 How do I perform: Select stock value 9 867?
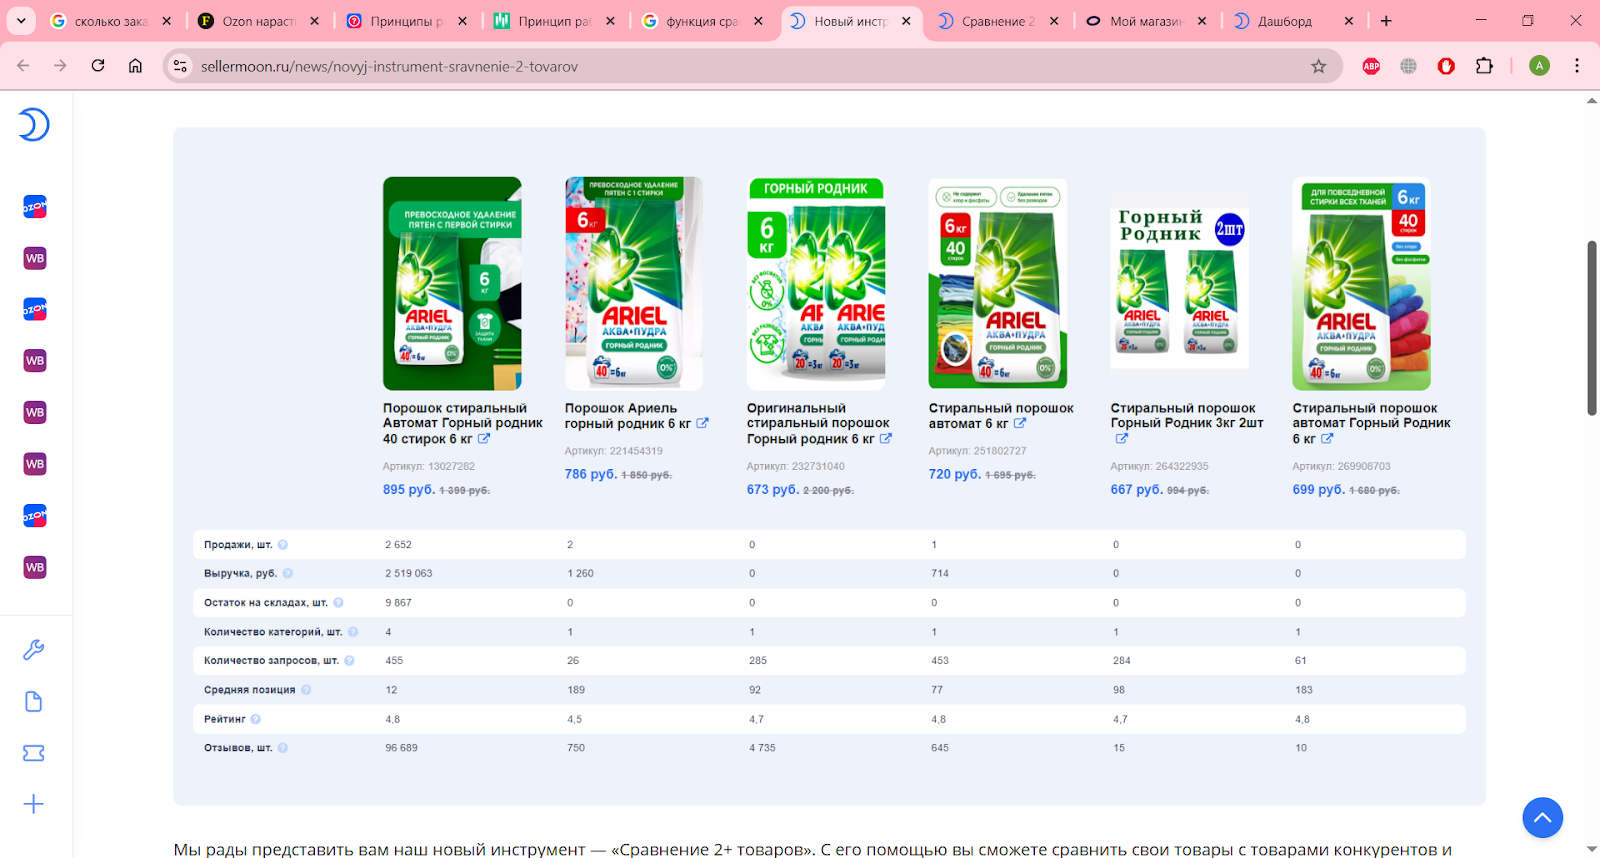(x=398, y=603)
